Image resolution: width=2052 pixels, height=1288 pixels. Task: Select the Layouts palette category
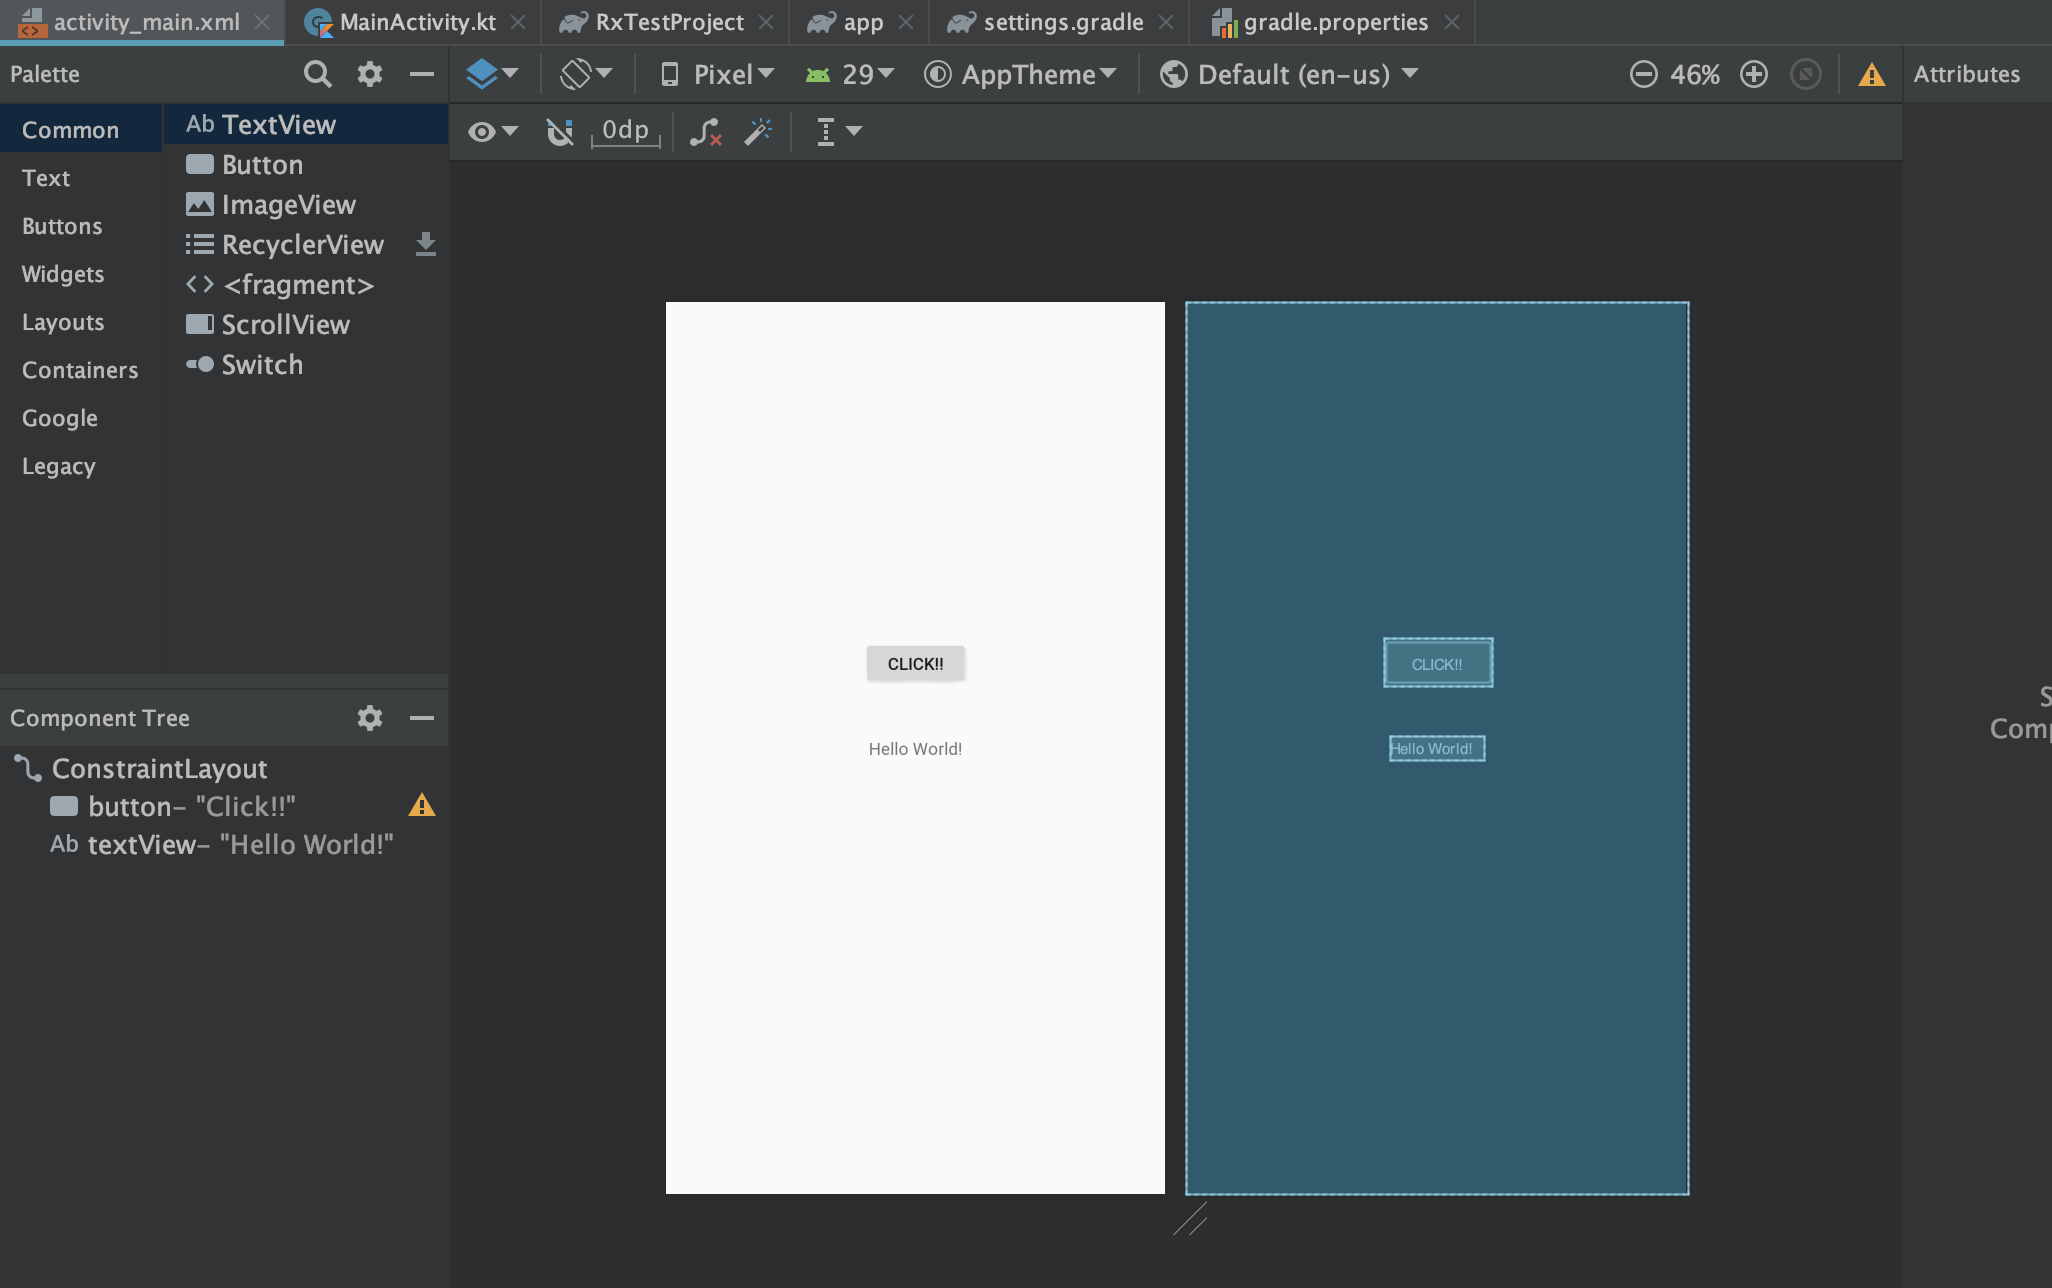(63, 322)
